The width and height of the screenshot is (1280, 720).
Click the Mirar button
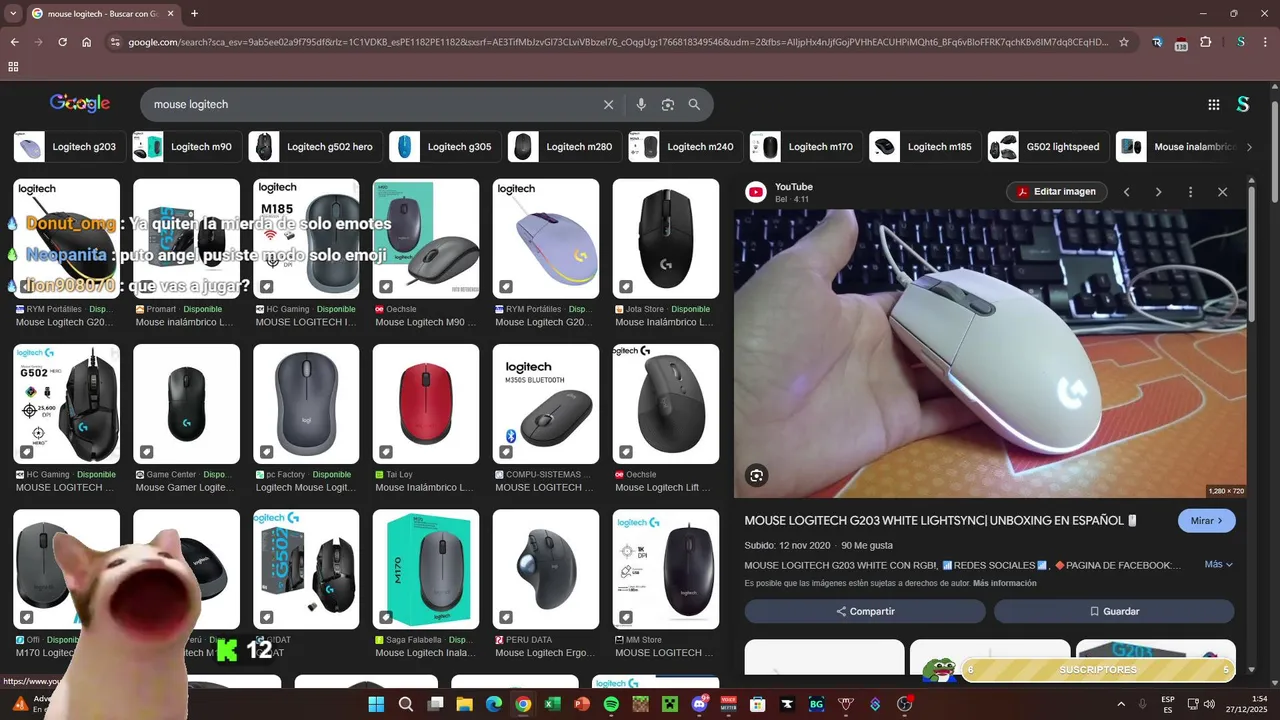1207,521
